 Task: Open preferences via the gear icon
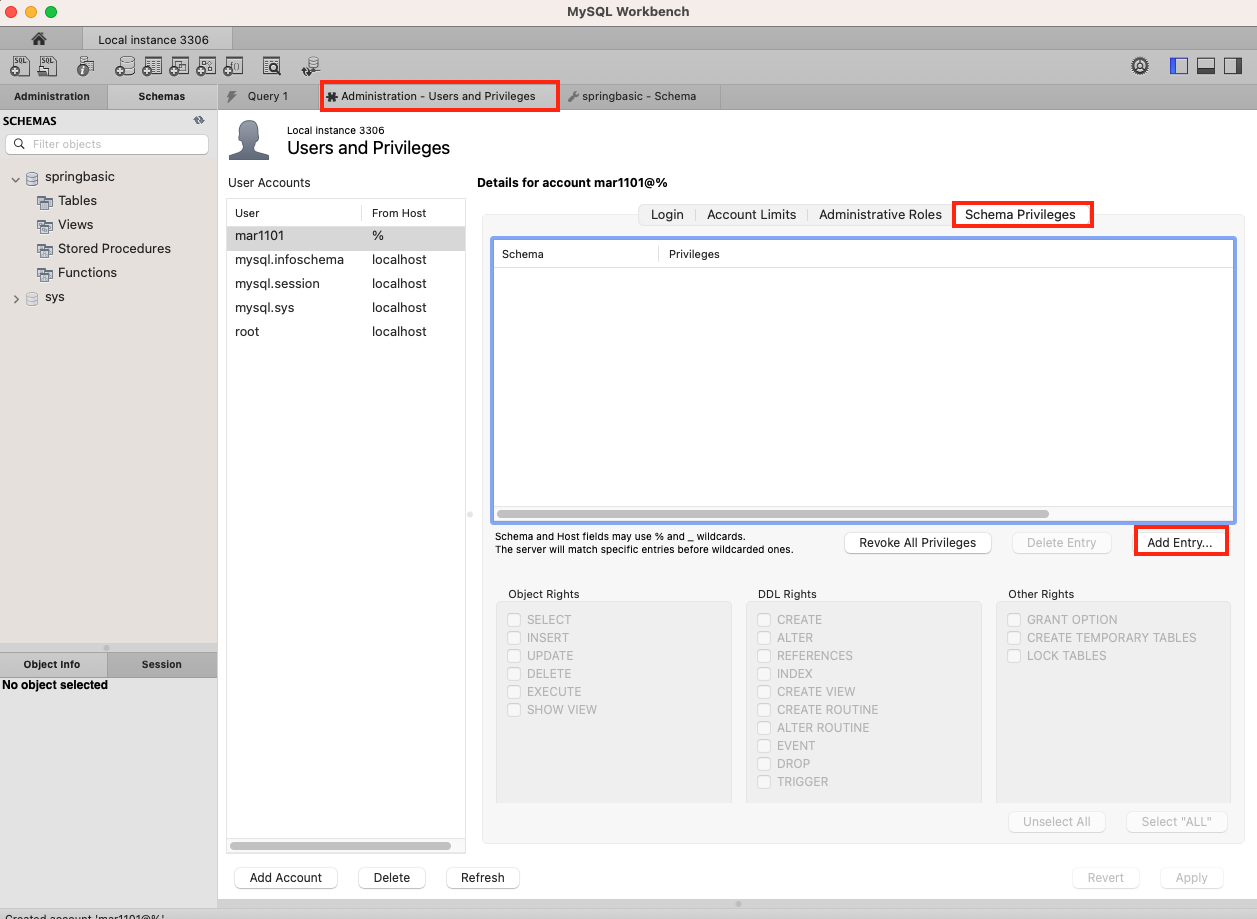pos(1140,66)
